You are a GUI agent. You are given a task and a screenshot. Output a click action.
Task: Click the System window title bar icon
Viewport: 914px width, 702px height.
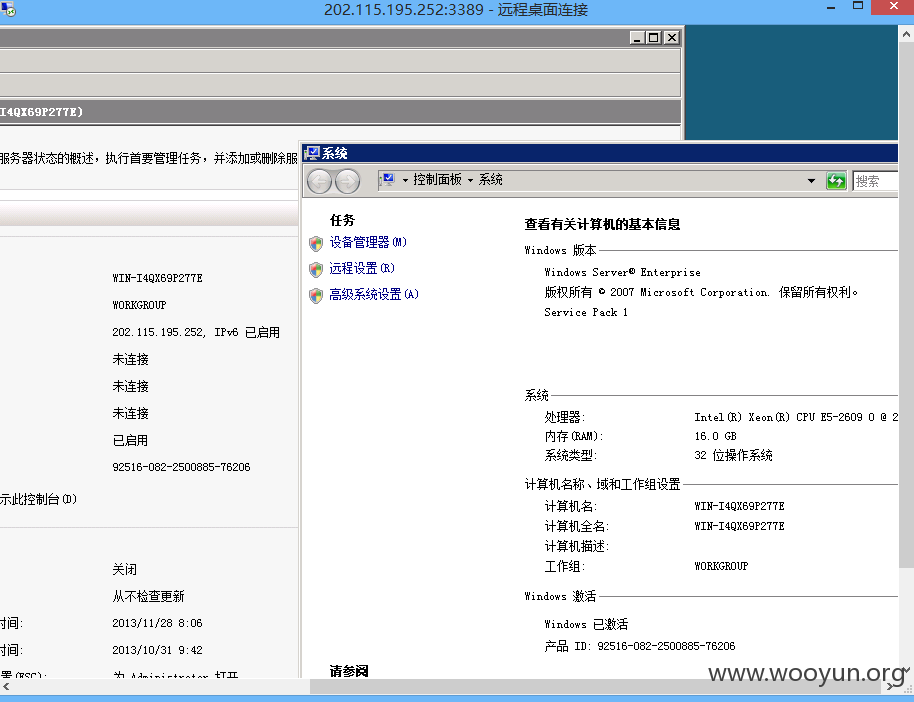(x=312, y=153)
